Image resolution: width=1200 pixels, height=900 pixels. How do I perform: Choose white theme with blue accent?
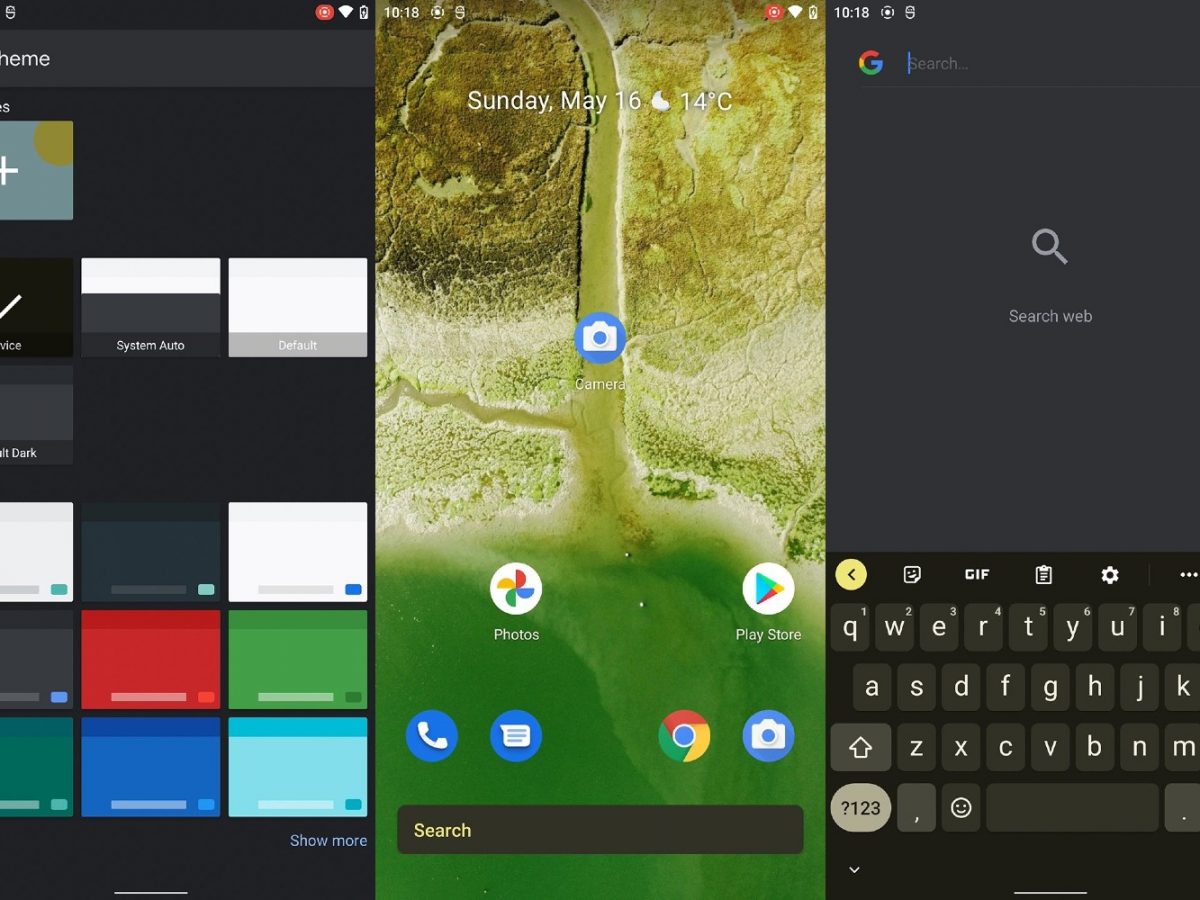[x=297, y=551]
